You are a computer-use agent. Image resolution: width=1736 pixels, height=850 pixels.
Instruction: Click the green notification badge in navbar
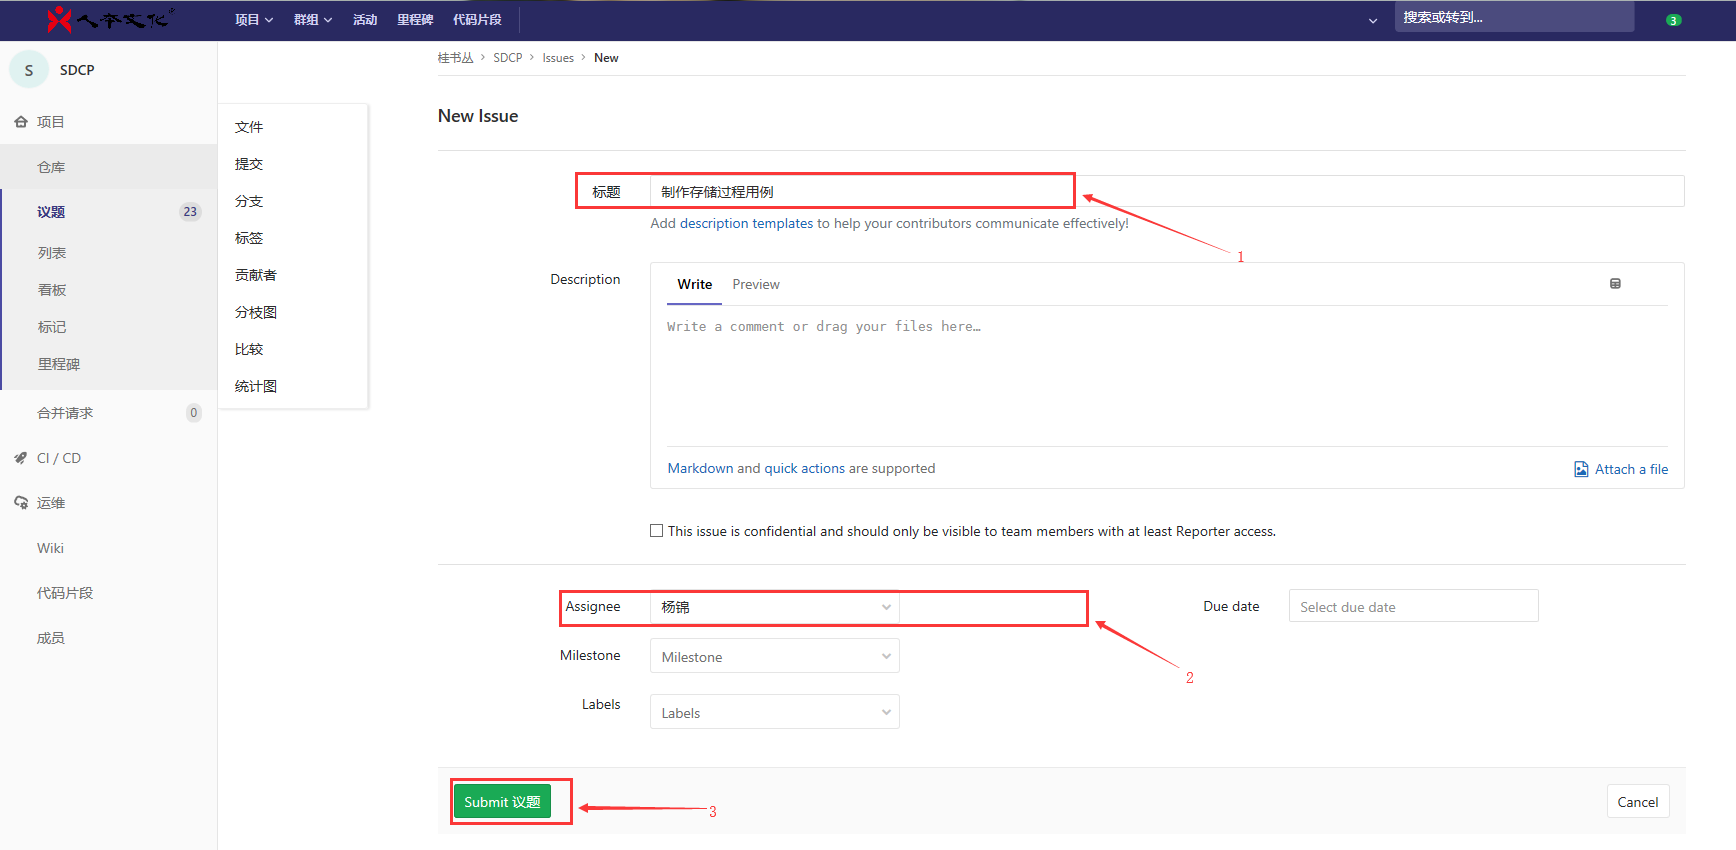tap(1673, 20)
